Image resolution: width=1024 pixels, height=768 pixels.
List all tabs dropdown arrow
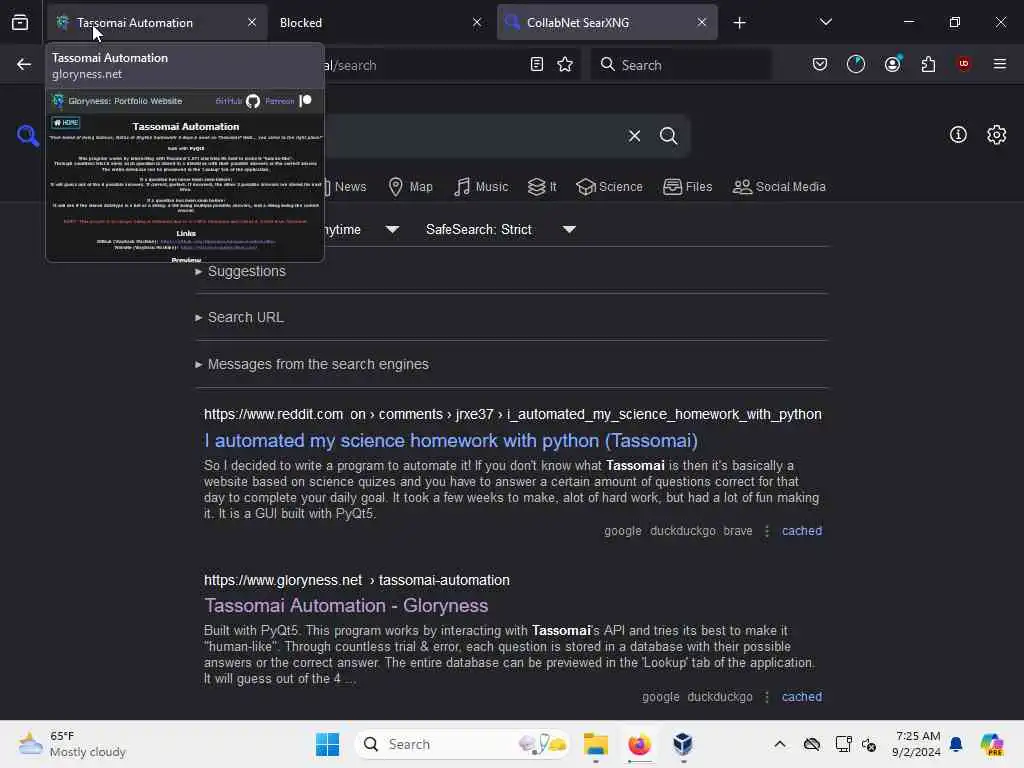(825, 22)
